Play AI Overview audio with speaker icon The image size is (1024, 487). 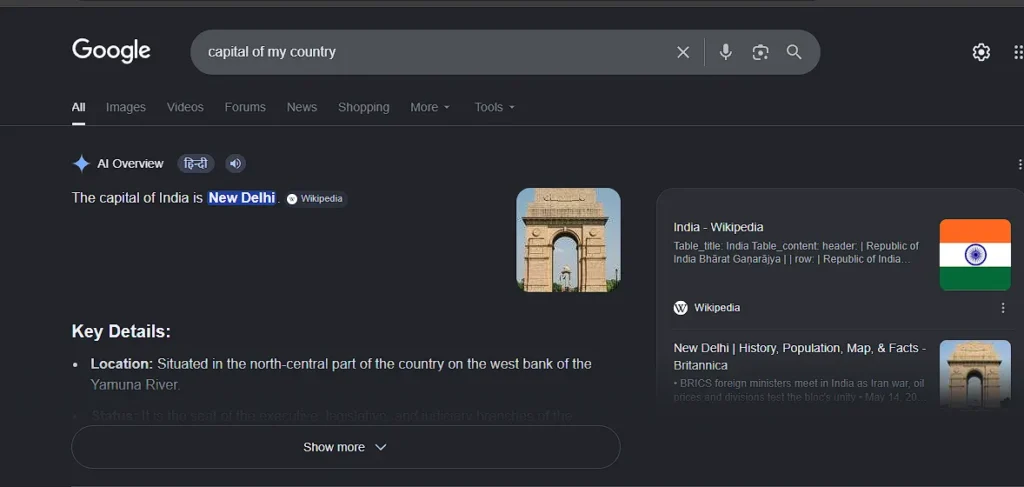point(236,164)
